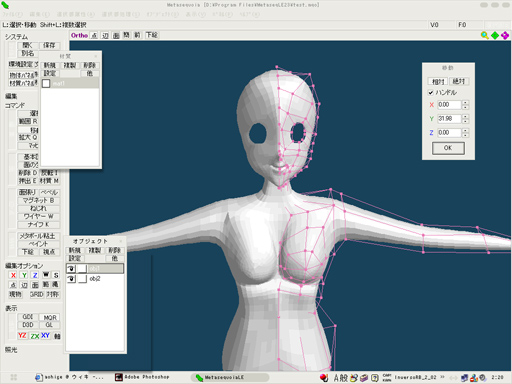Select obj2 in object list
This screenshot has height=384, width=512.
pos(95,279)
